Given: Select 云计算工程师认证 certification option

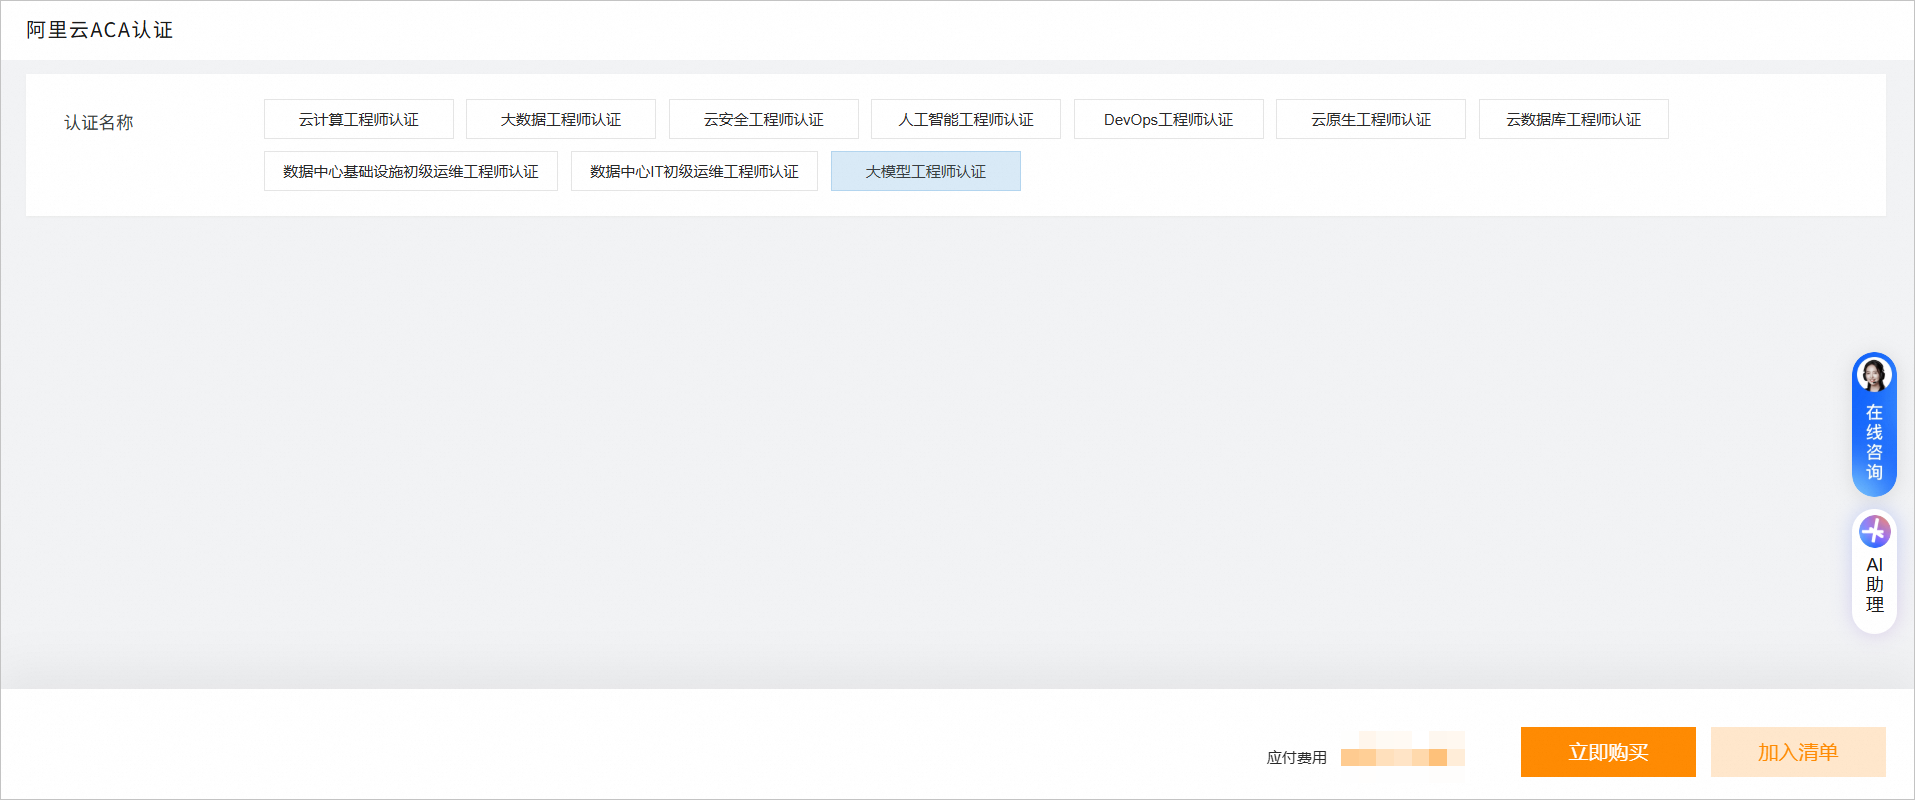Looking at the screenshot, I should [x=359, y=119].
